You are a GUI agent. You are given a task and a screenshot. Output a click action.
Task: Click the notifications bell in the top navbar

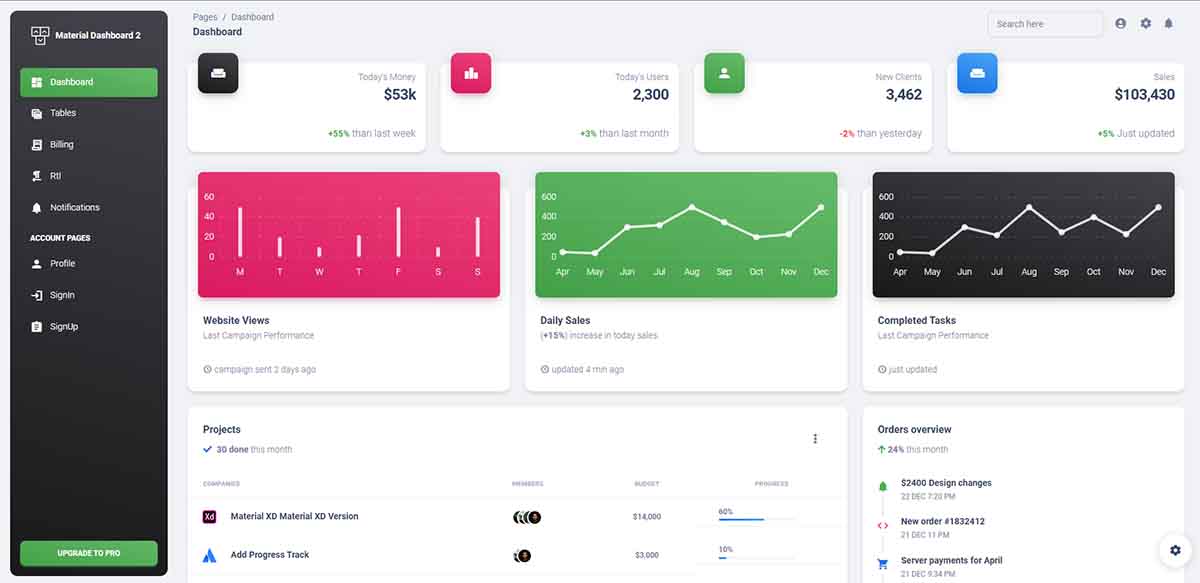coord(1169,23)
